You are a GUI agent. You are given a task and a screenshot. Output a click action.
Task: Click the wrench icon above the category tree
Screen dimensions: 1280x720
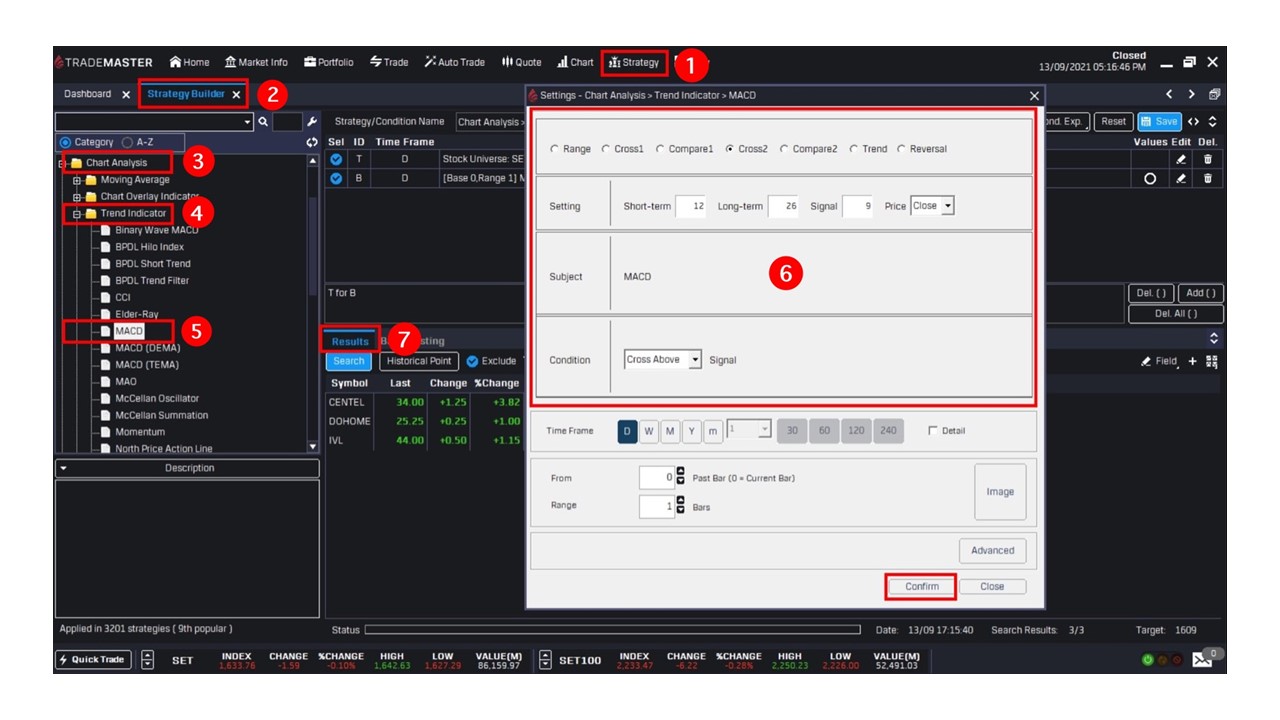tap(311, 122)
